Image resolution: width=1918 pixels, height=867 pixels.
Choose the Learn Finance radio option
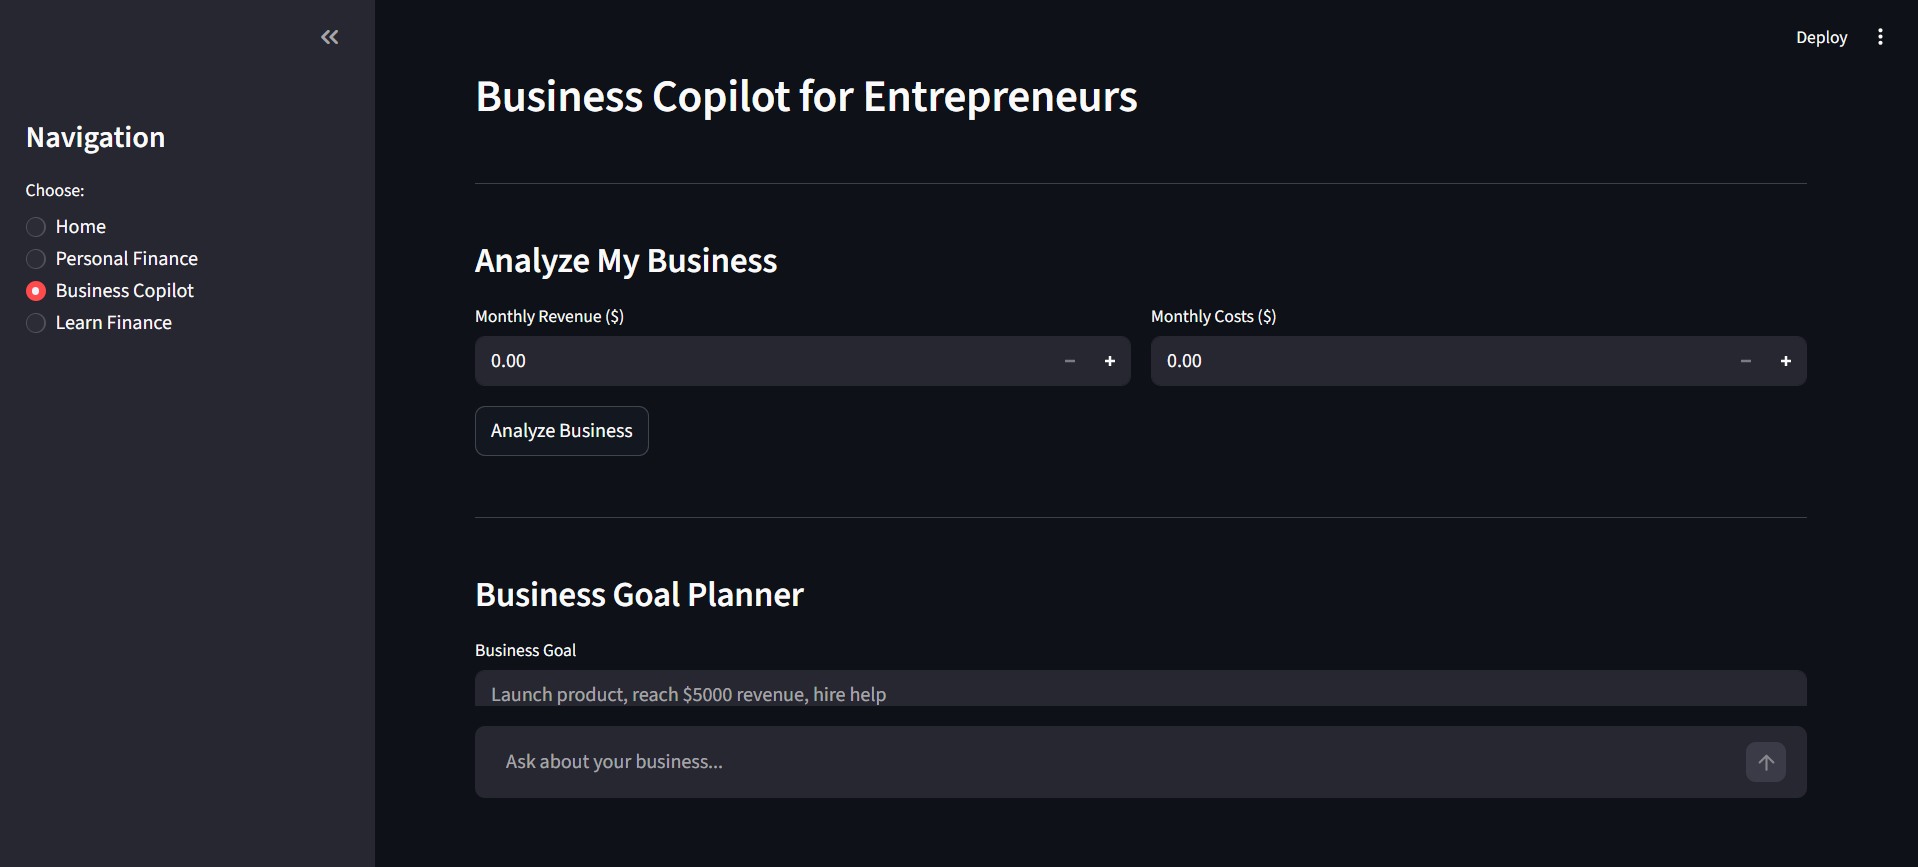36,323
